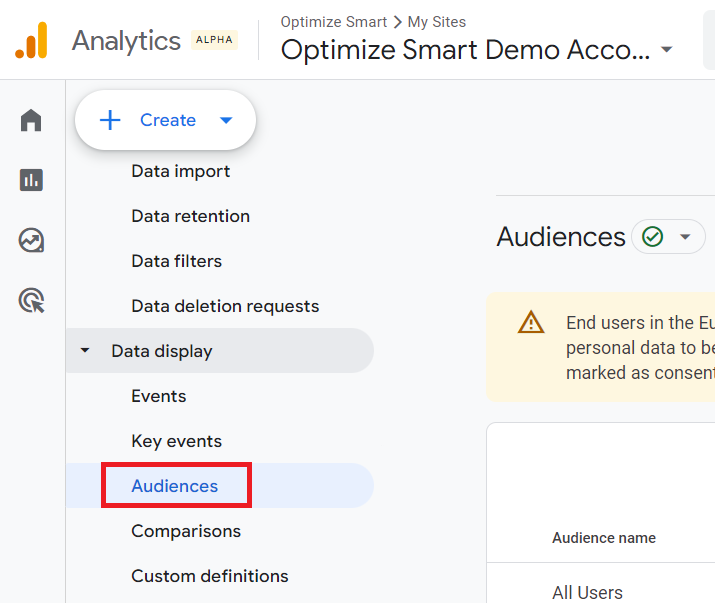Screen dimensions: 715x603
Task: Open the Comparisons page
Action: [186, 531]
